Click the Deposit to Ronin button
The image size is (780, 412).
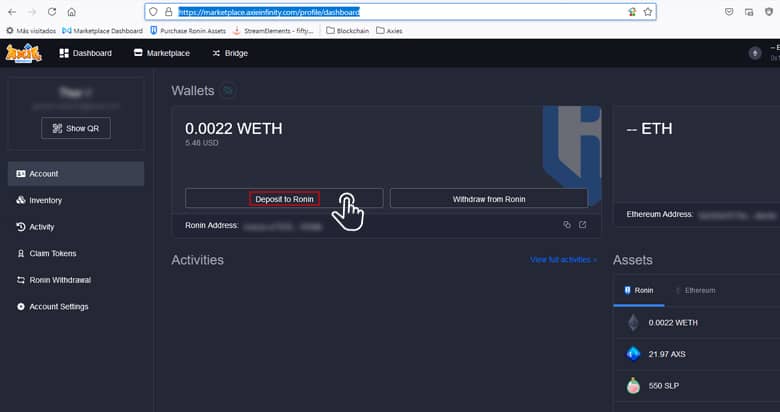coord(284,199)
